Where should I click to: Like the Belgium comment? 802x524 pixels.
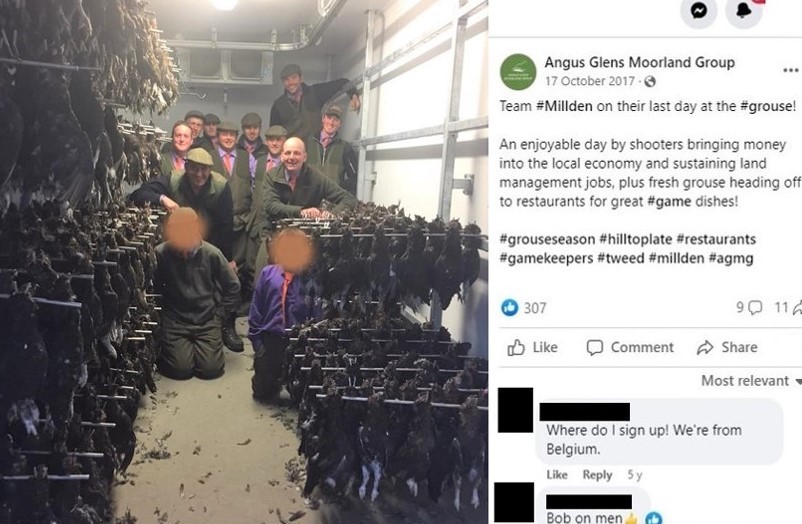(x=556, y=475)
